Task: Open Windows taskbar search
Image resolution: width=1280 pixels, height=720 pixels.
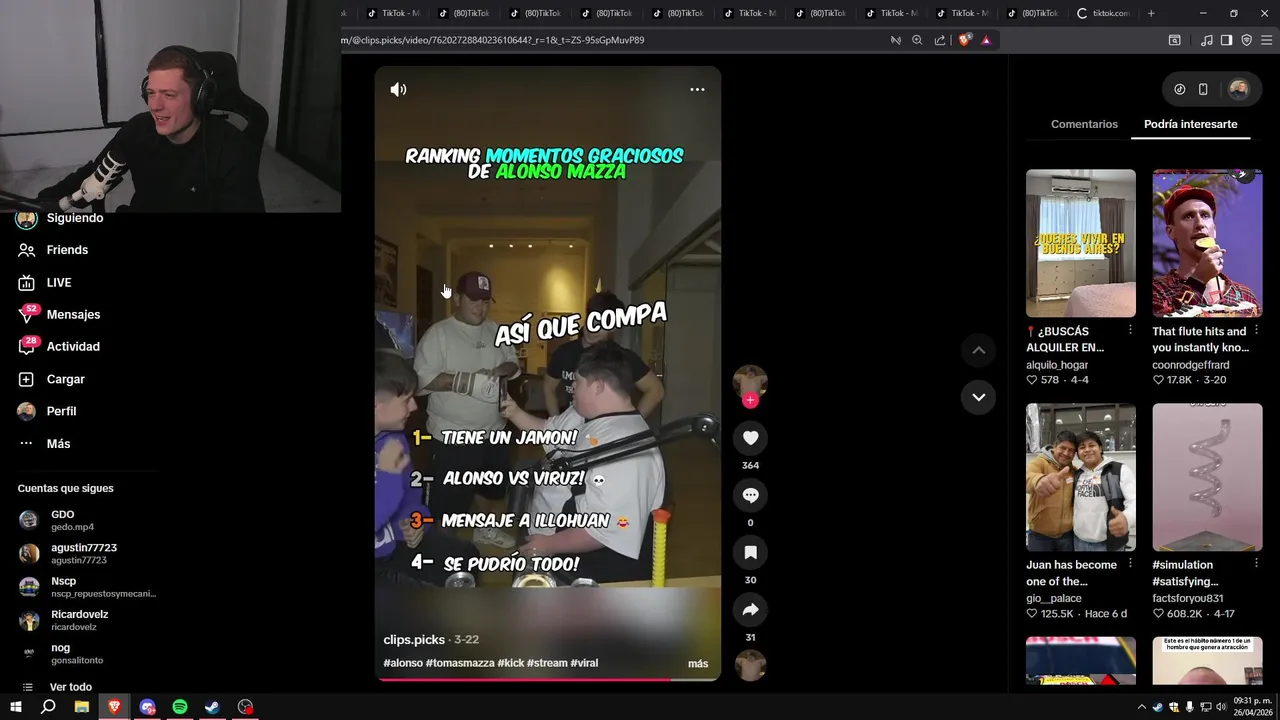Action: pyautogui.click(x=48, y=707)
